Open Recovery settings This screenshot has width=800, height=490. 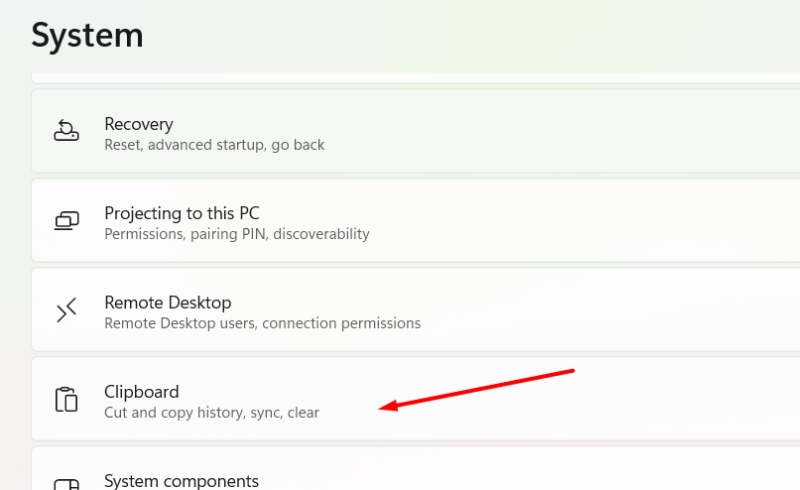tap(416, 131)
